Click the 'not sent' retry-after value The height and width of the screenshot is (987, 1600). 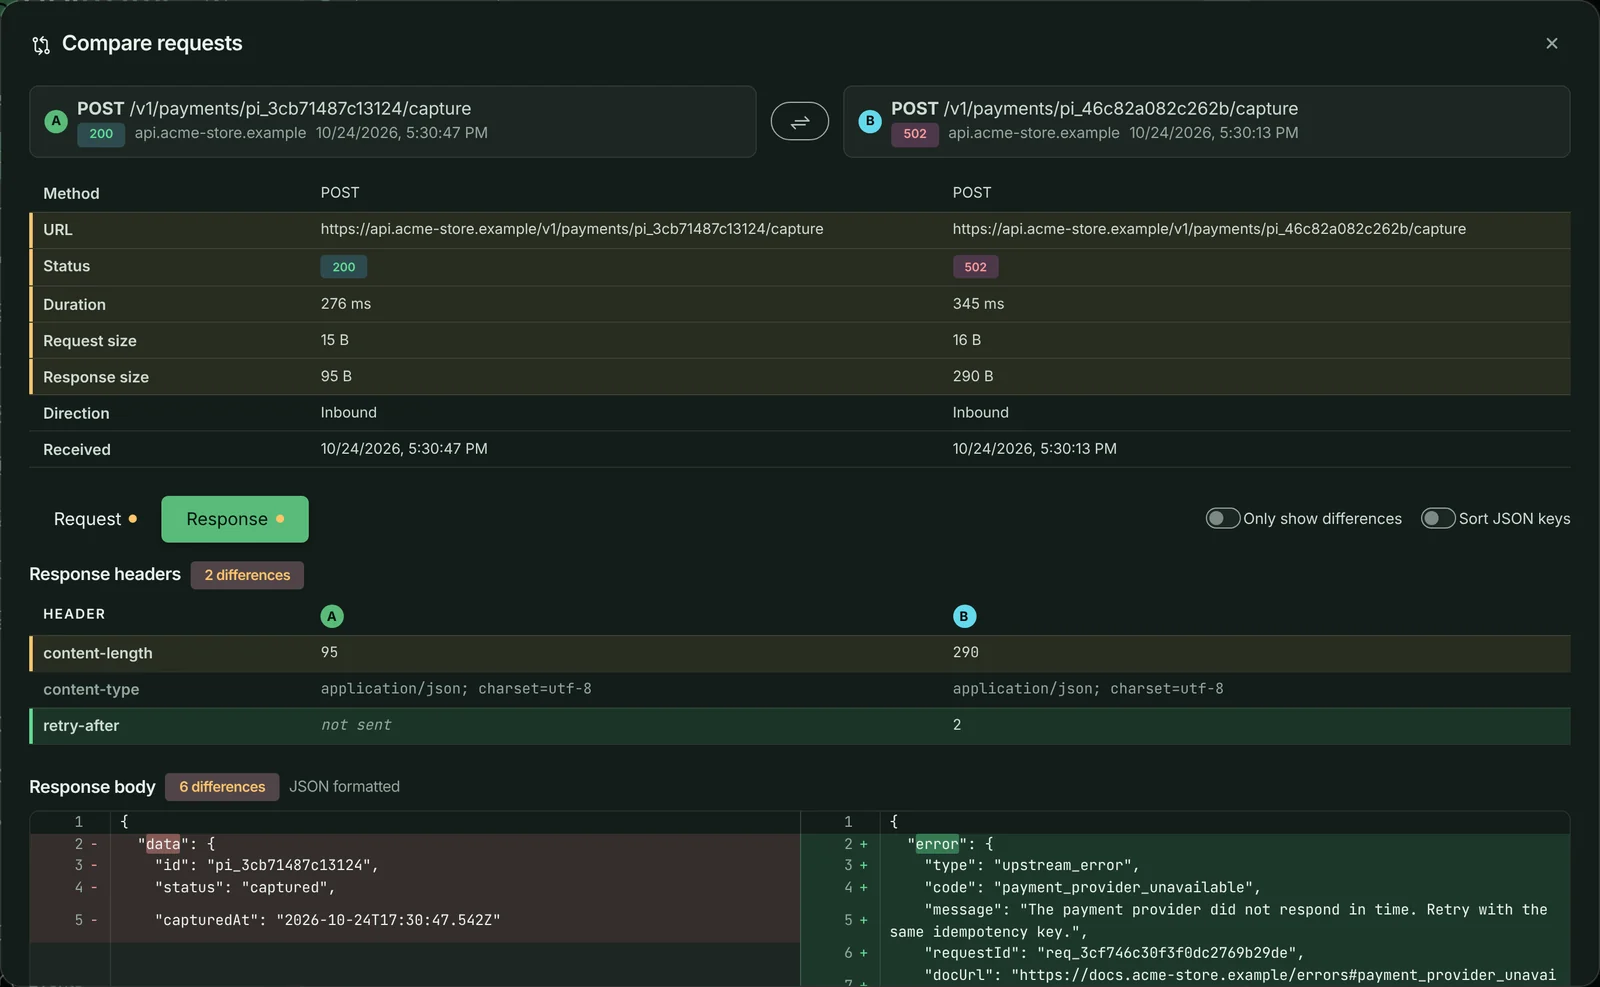(x=356, y=725)
